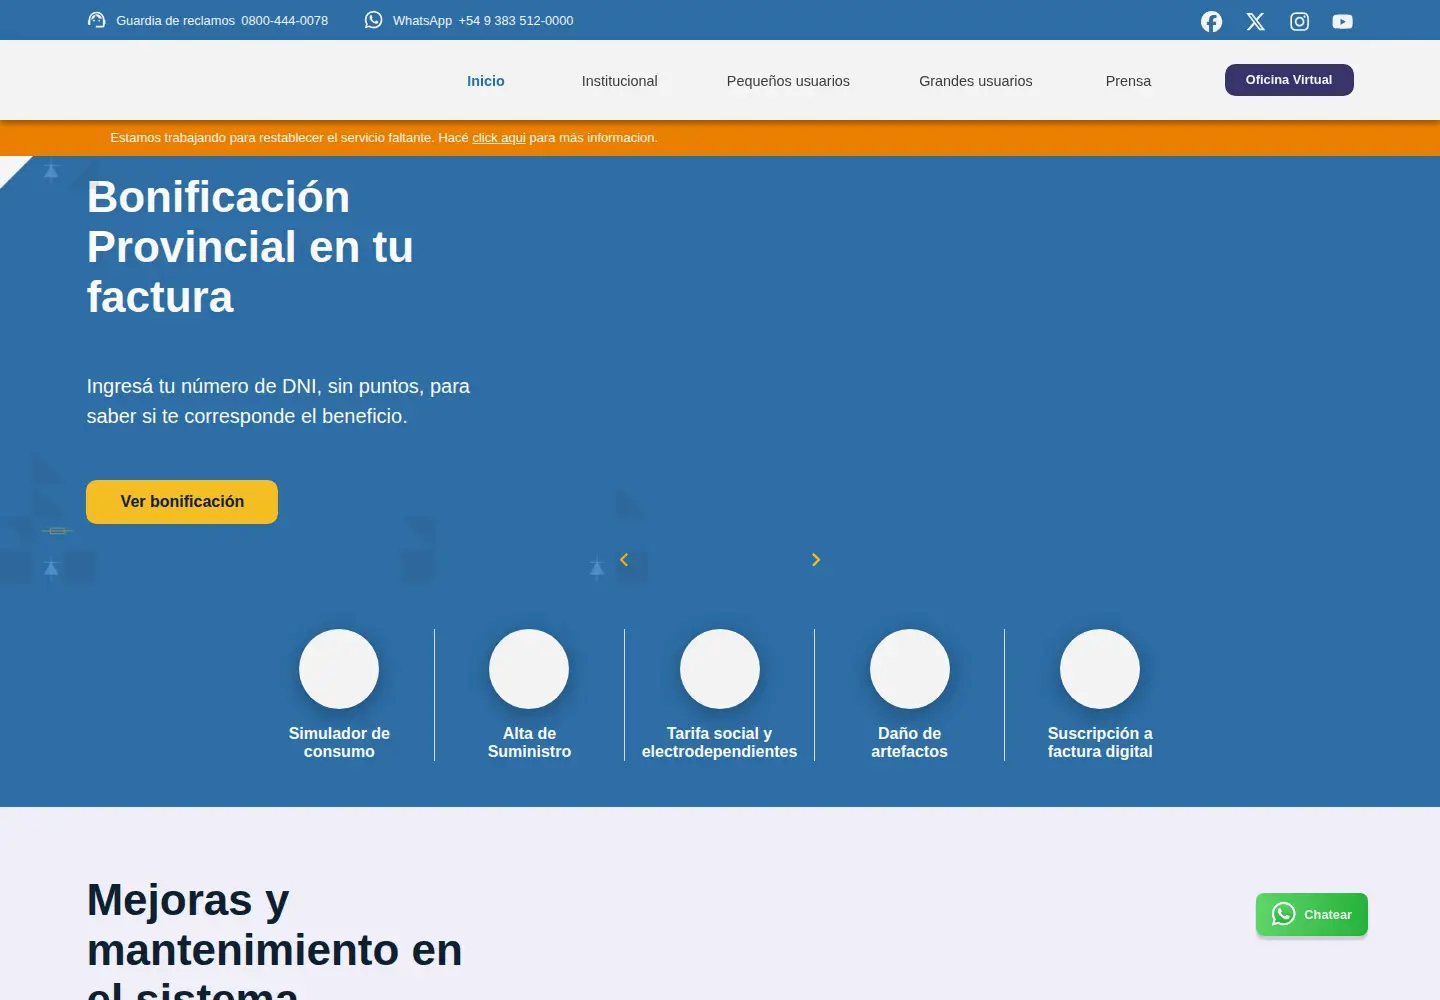Click the WhatsApp +54 9 383 512-0000 number
The width and height of the screenshot is (1440, 1000).
516,21
